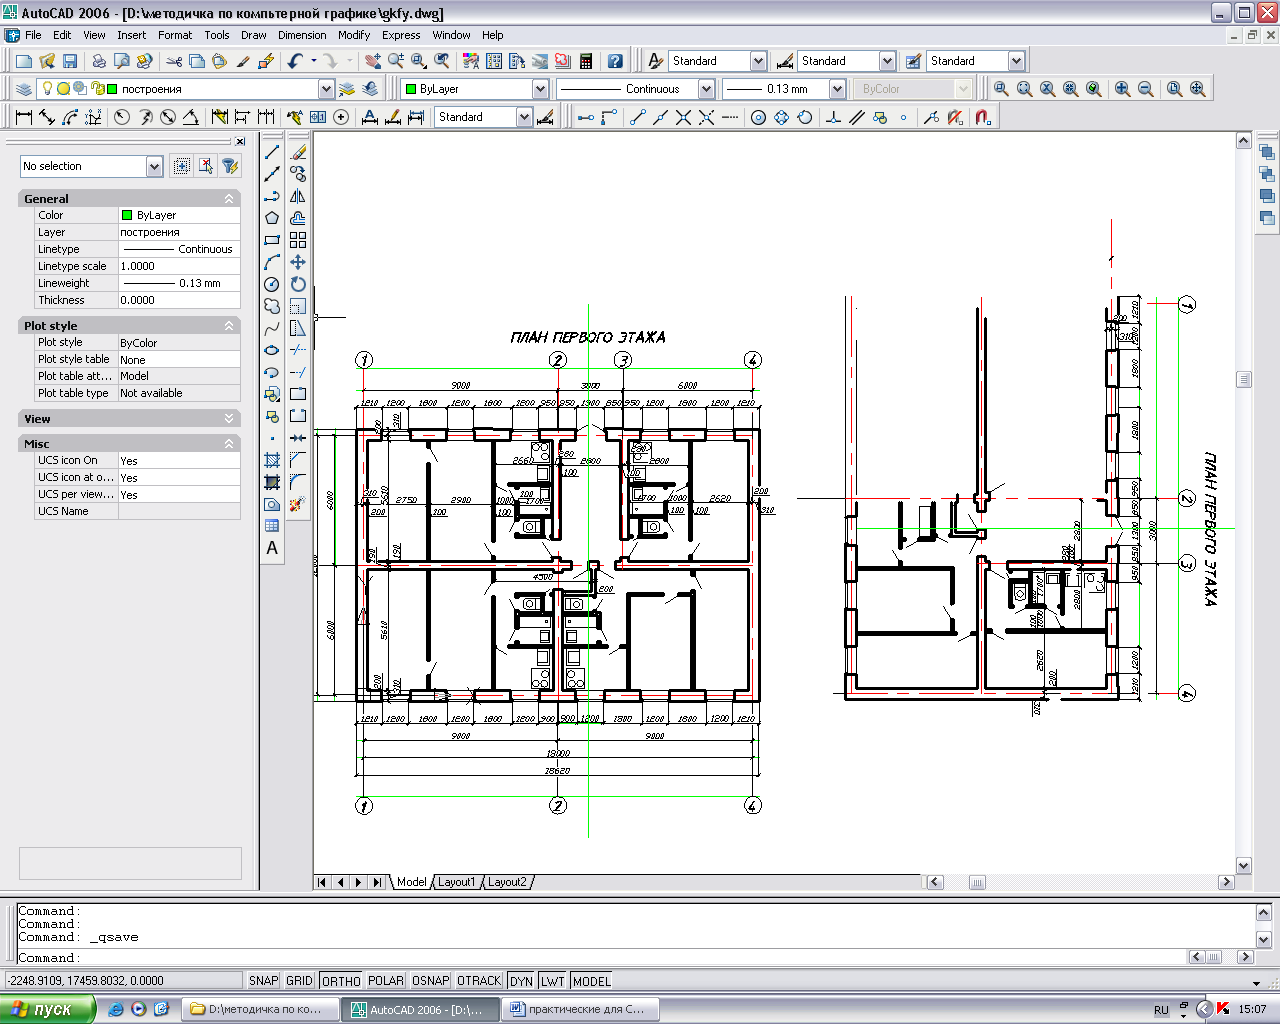Screen dimensions: 1280x1024
Task: Select the Line tool in Draw toolbar
Action: (x=272, y=152)
